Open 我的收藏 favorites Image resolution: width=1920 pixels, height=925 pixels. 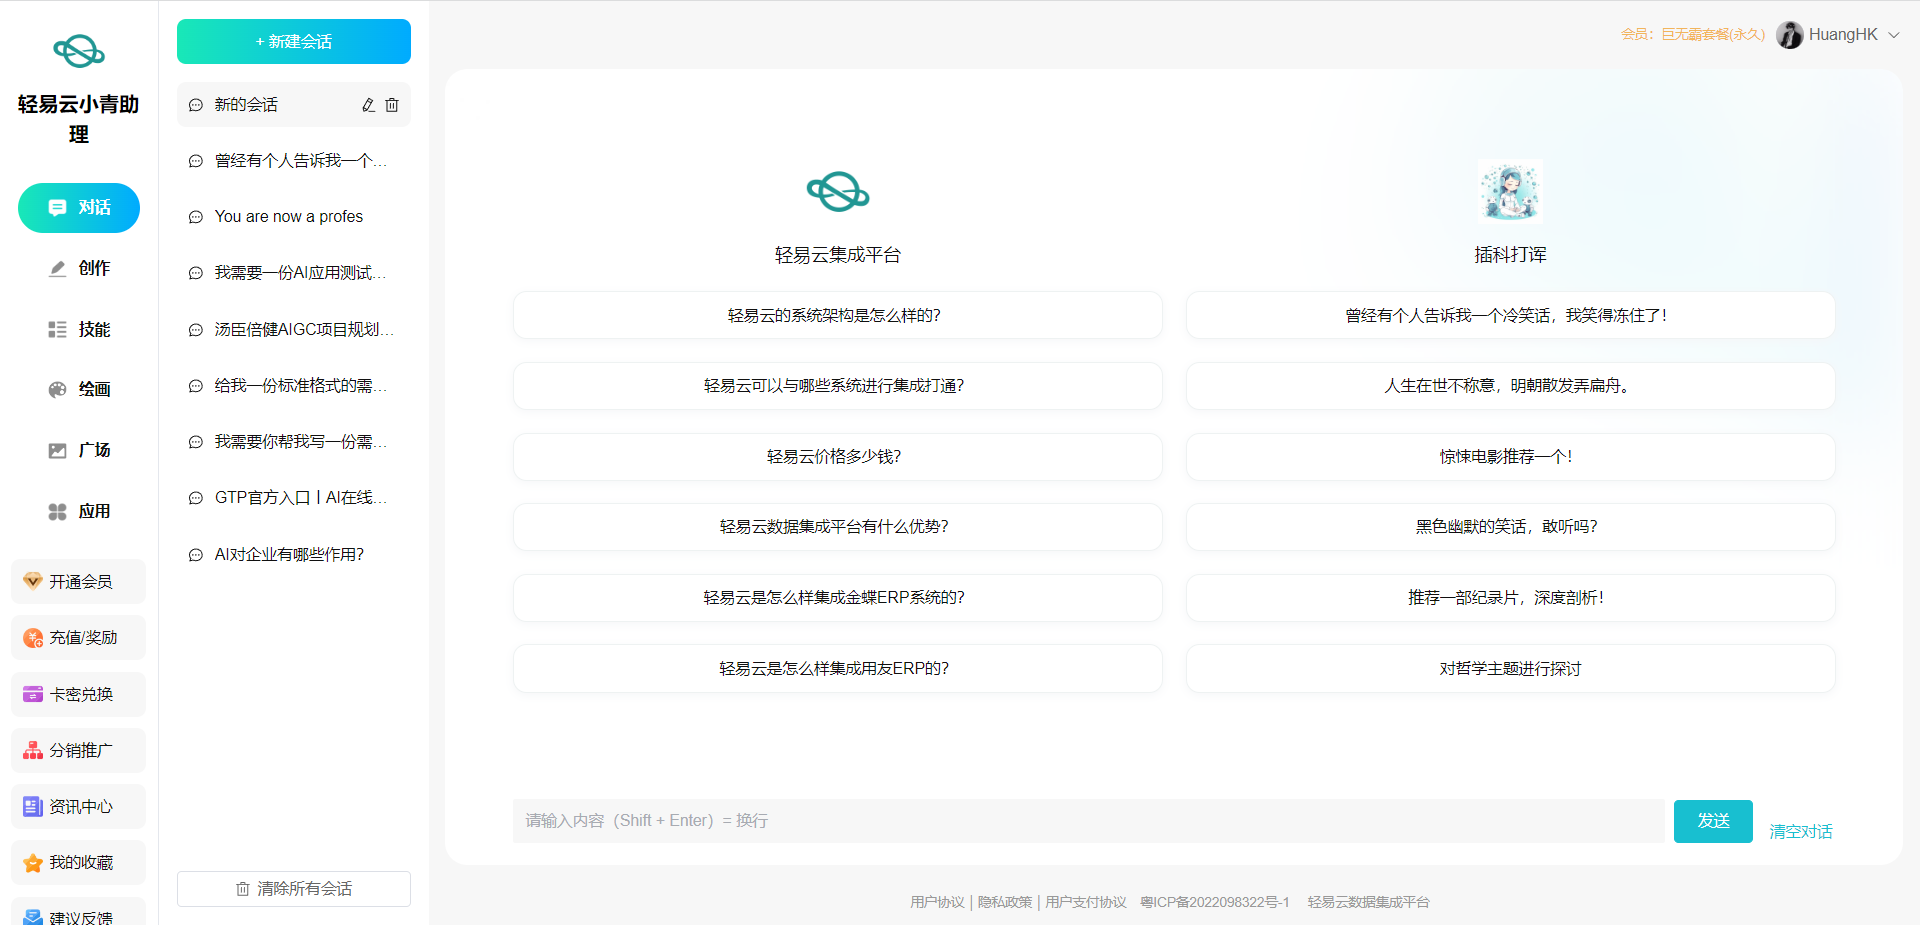pyautogui.click(x=79, y=862)
